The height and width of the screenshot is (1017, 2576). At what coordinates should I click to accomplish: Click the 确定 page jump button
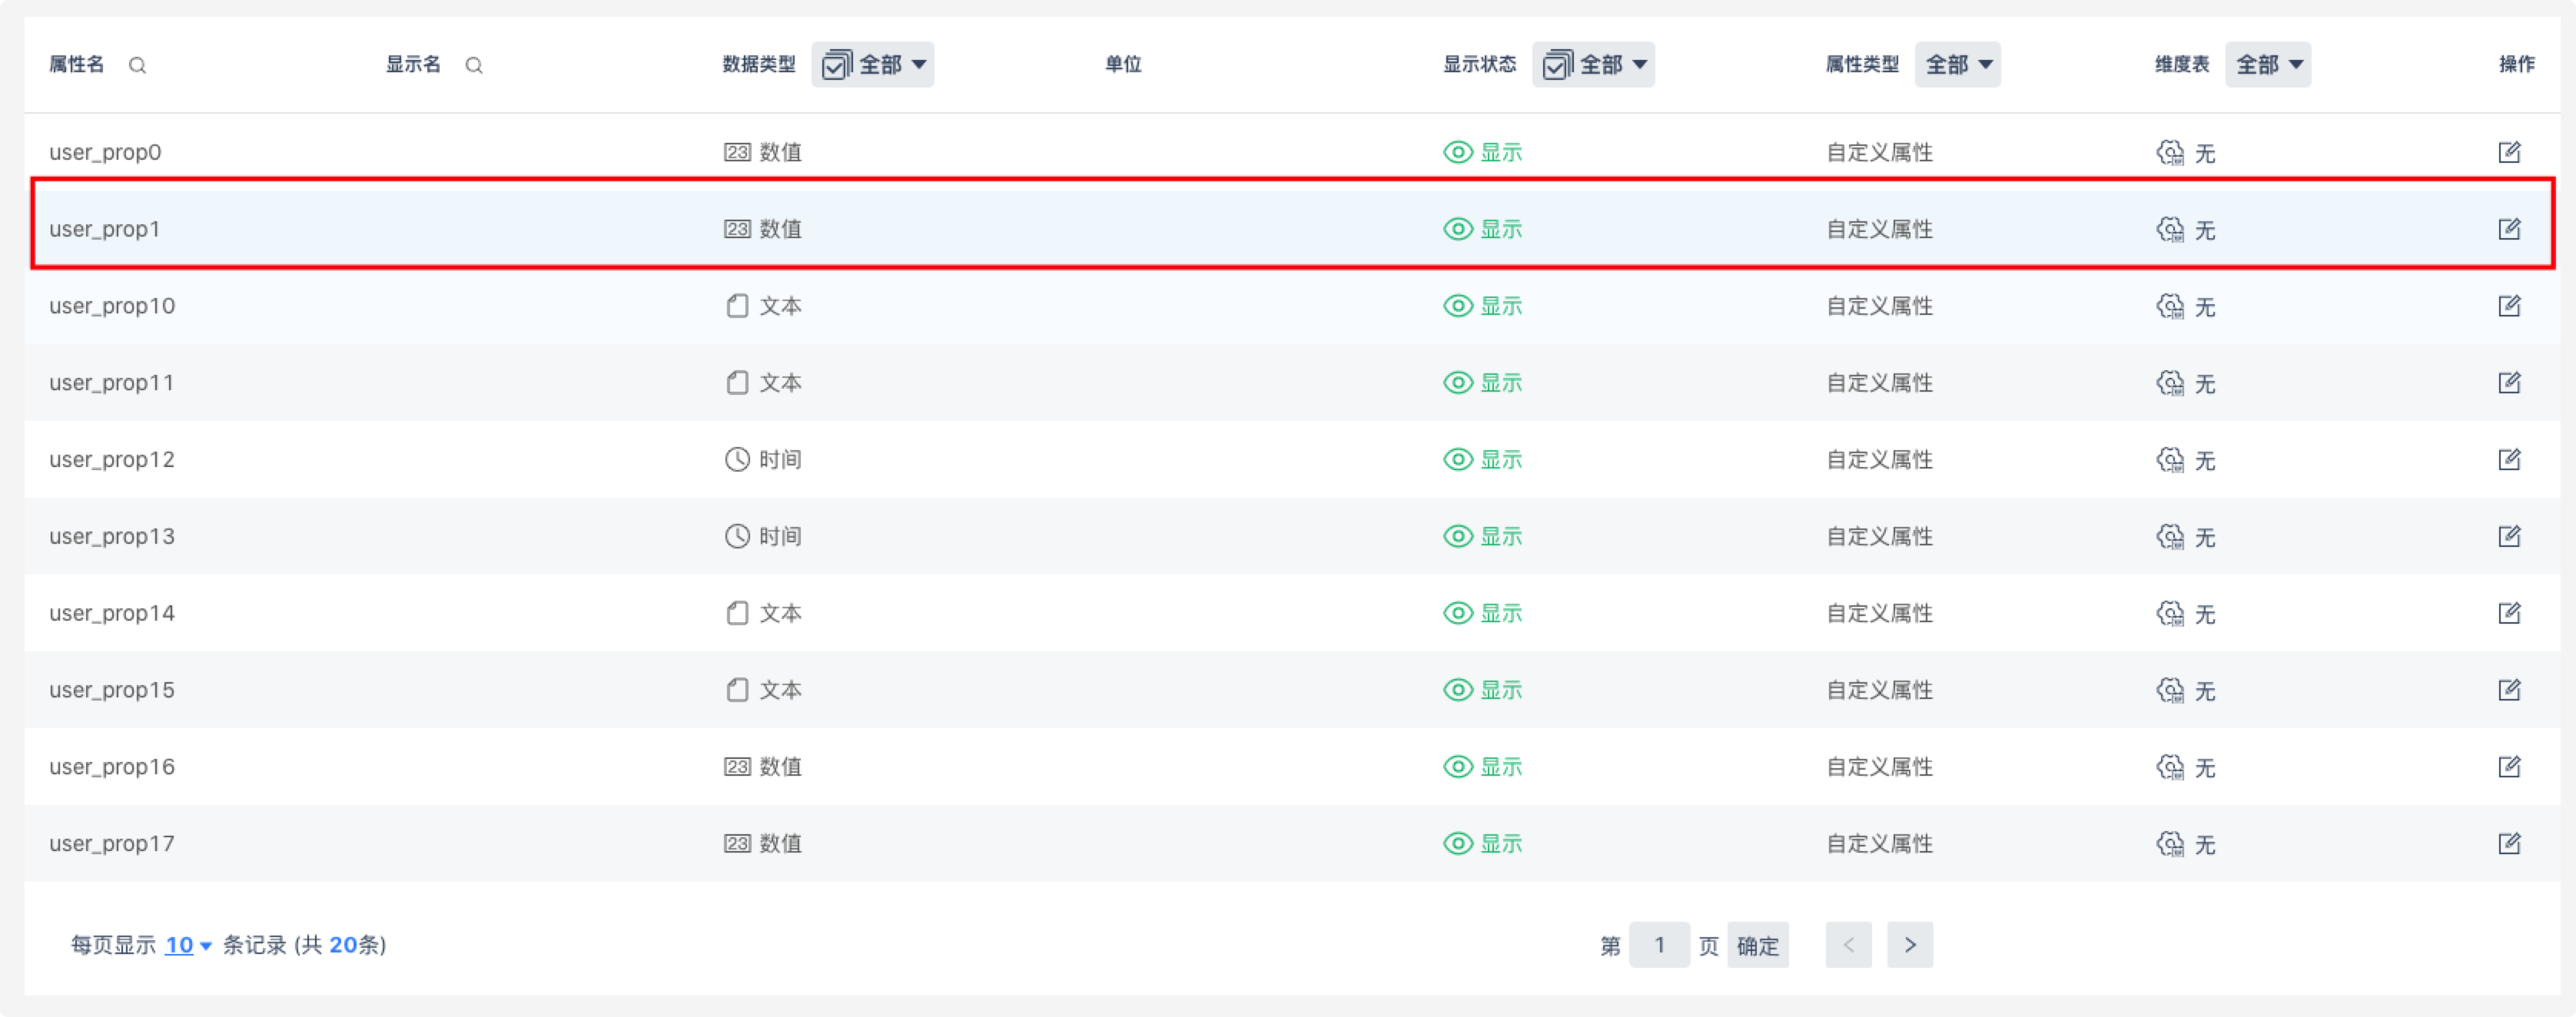click(x=1757, y=945)
